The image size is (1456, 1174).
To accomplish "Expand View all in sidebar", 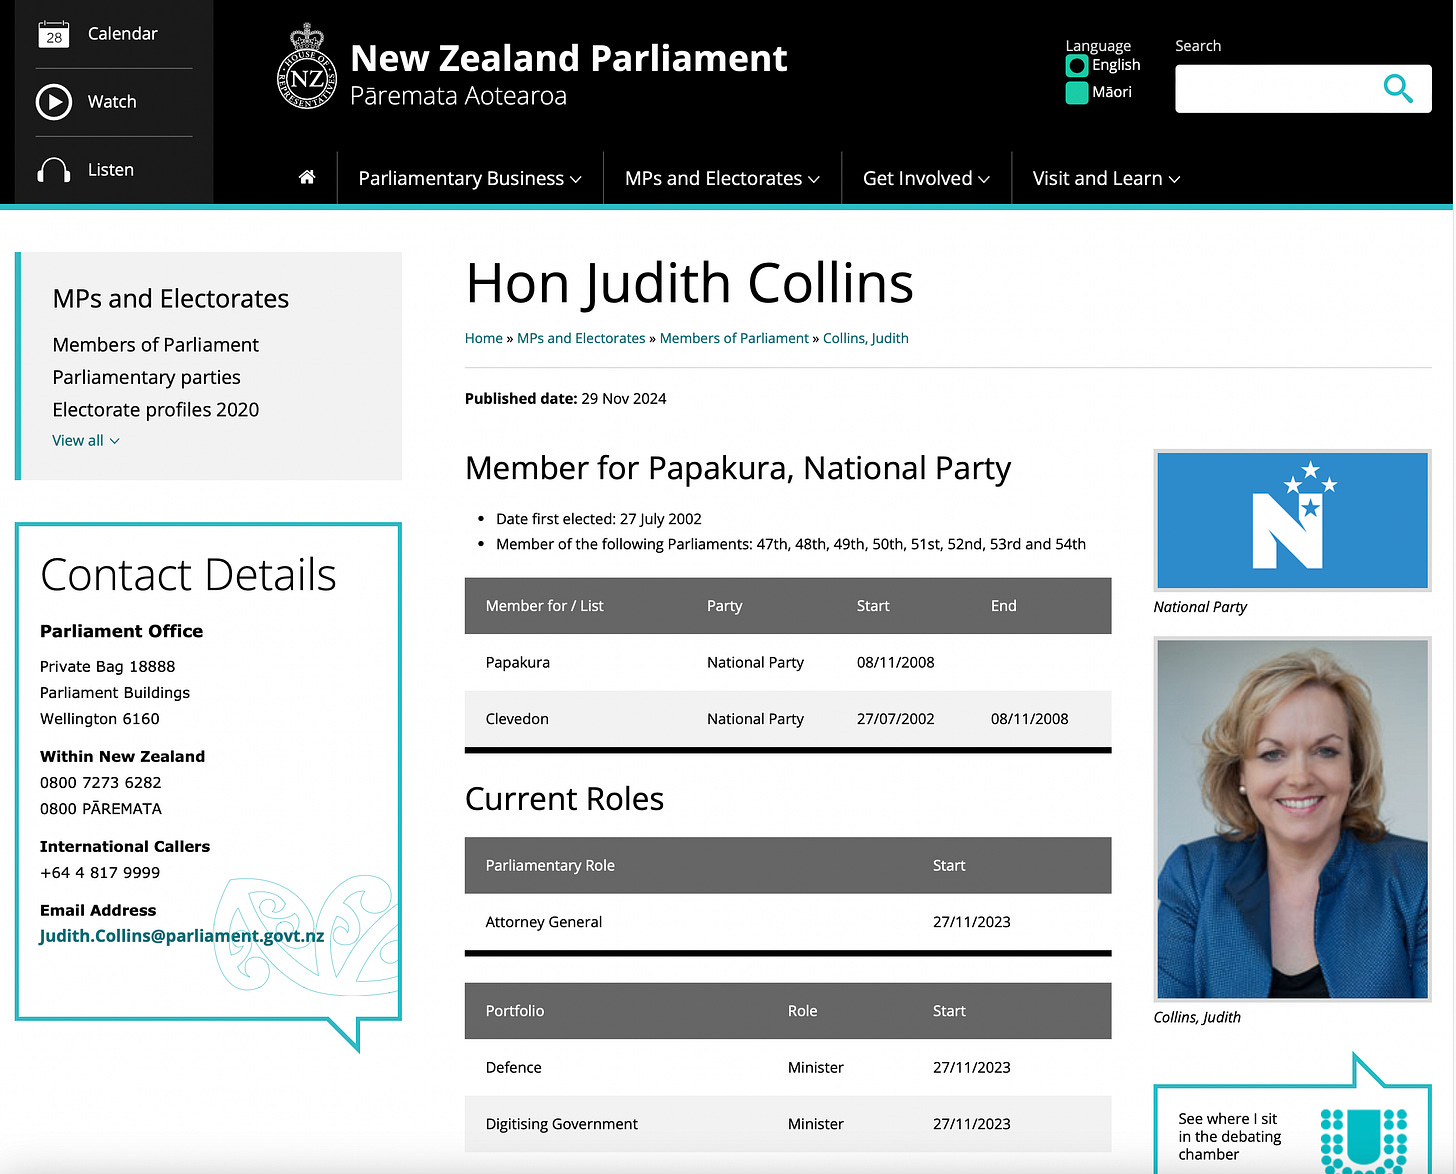I will [x=86, y=441].
